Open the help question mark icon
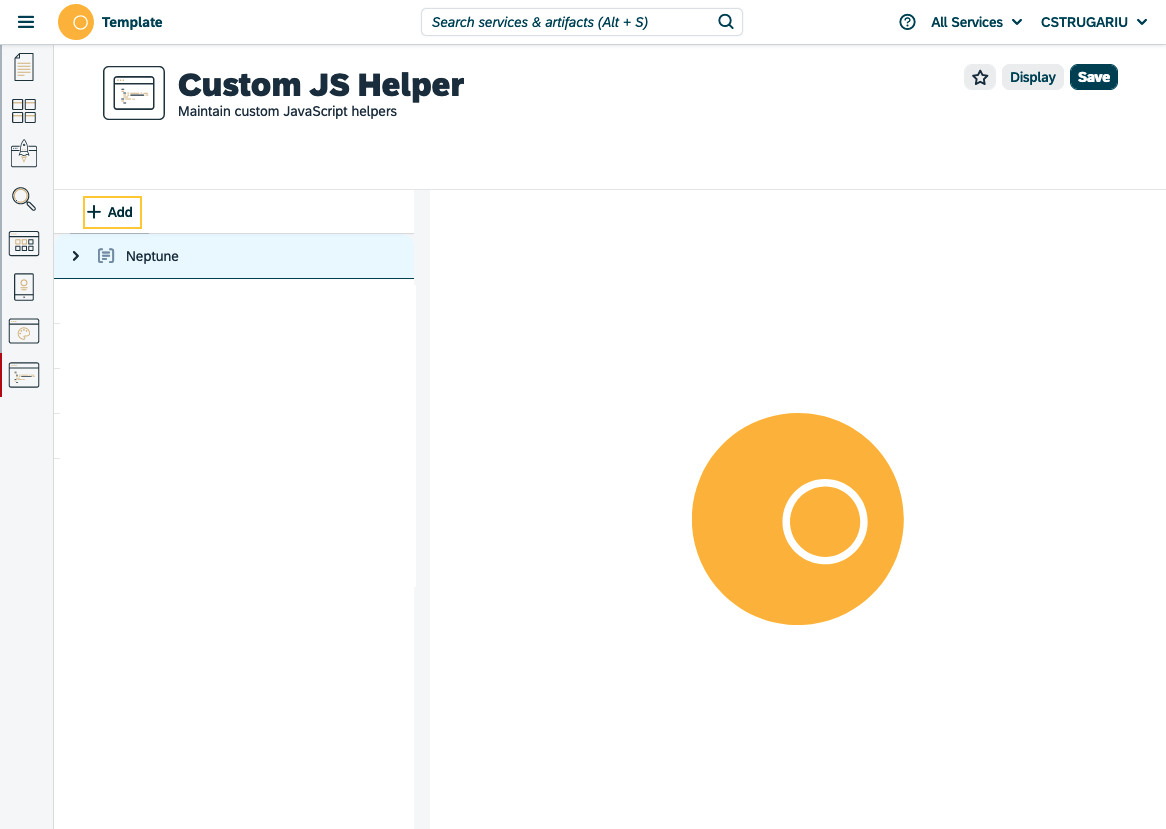This screenshot has width=1166, height=829. click(906, 21)
